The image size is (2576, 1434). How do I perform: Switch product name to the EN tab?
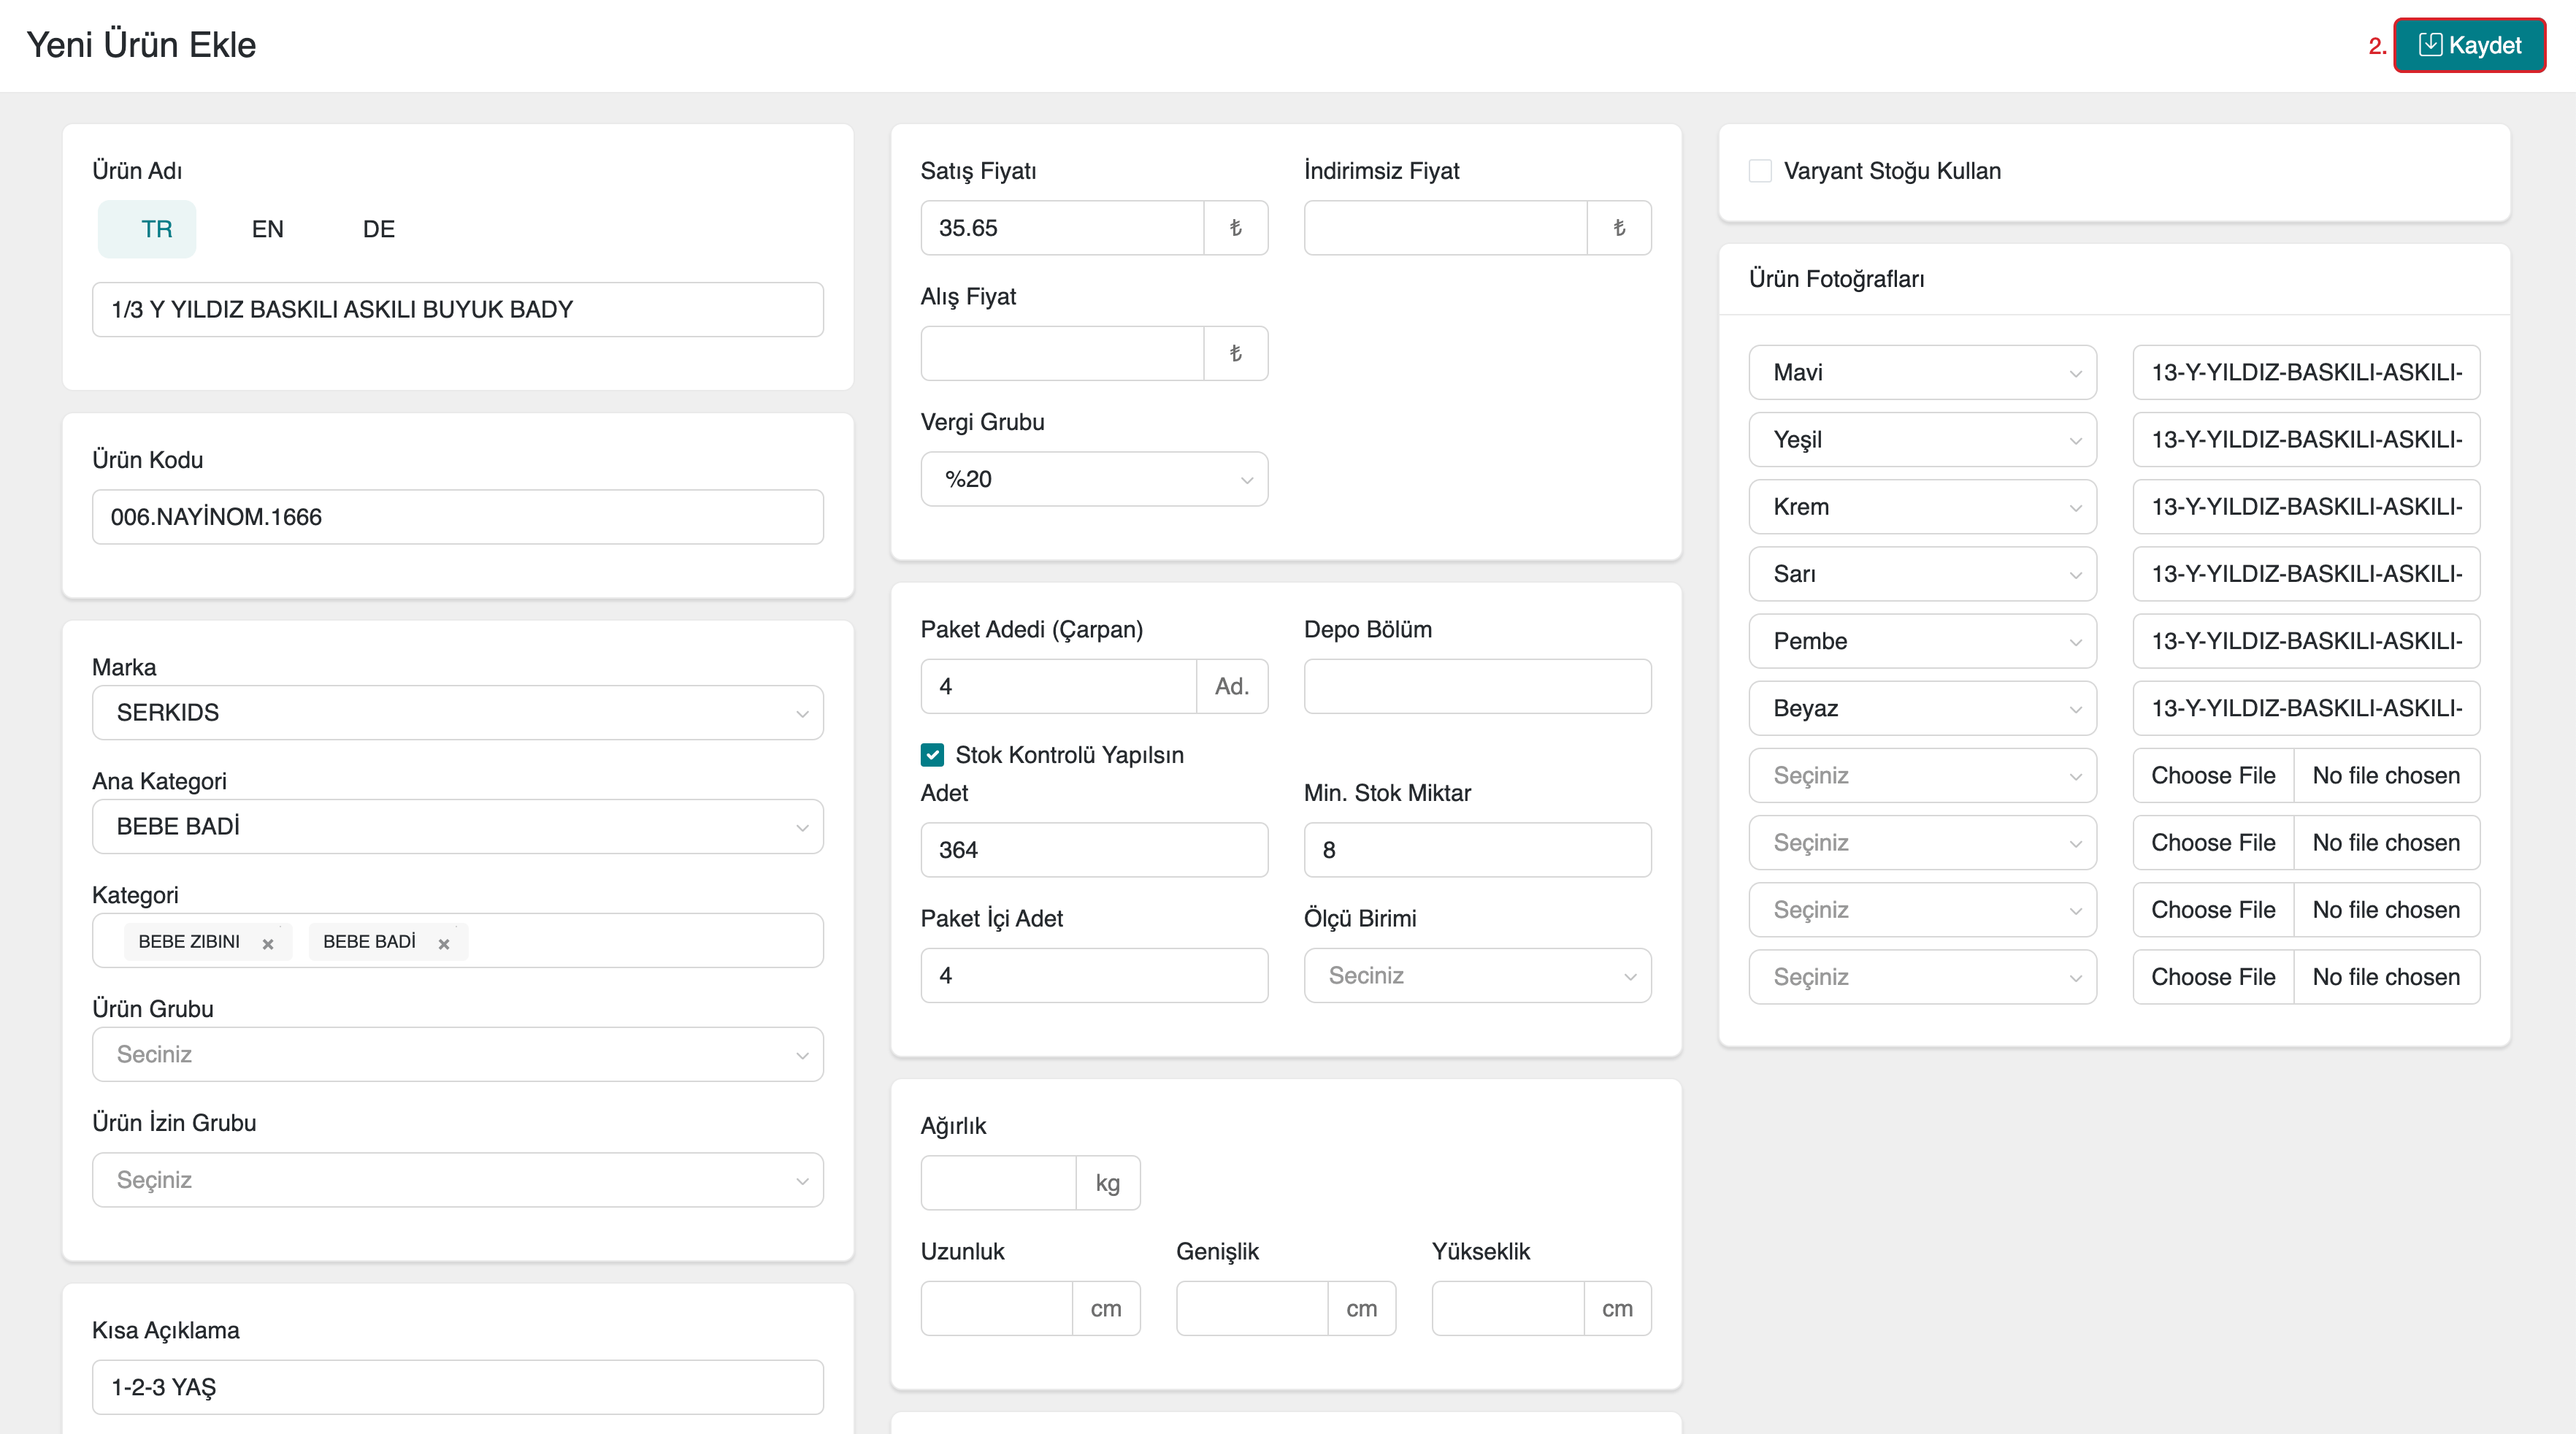click(x=267, y=229)
